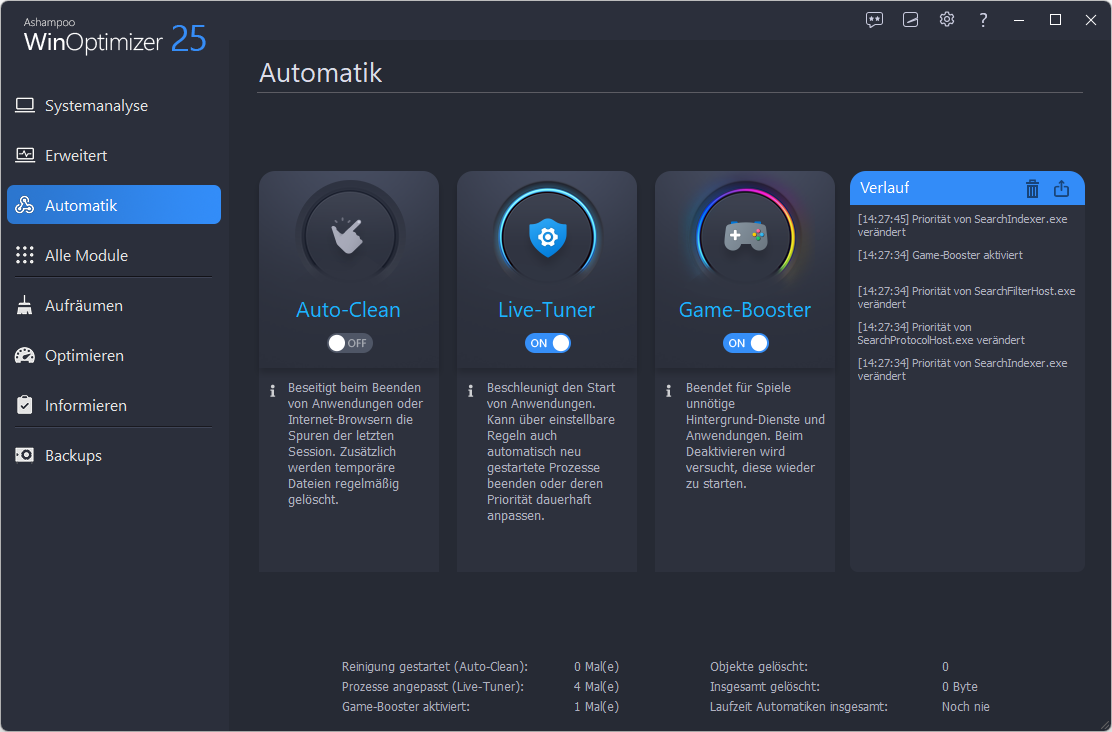Open the feedback chat bubble icon
Image resolution: width=1112 pixels, height=732 pixels.
(x=875, y=20)
